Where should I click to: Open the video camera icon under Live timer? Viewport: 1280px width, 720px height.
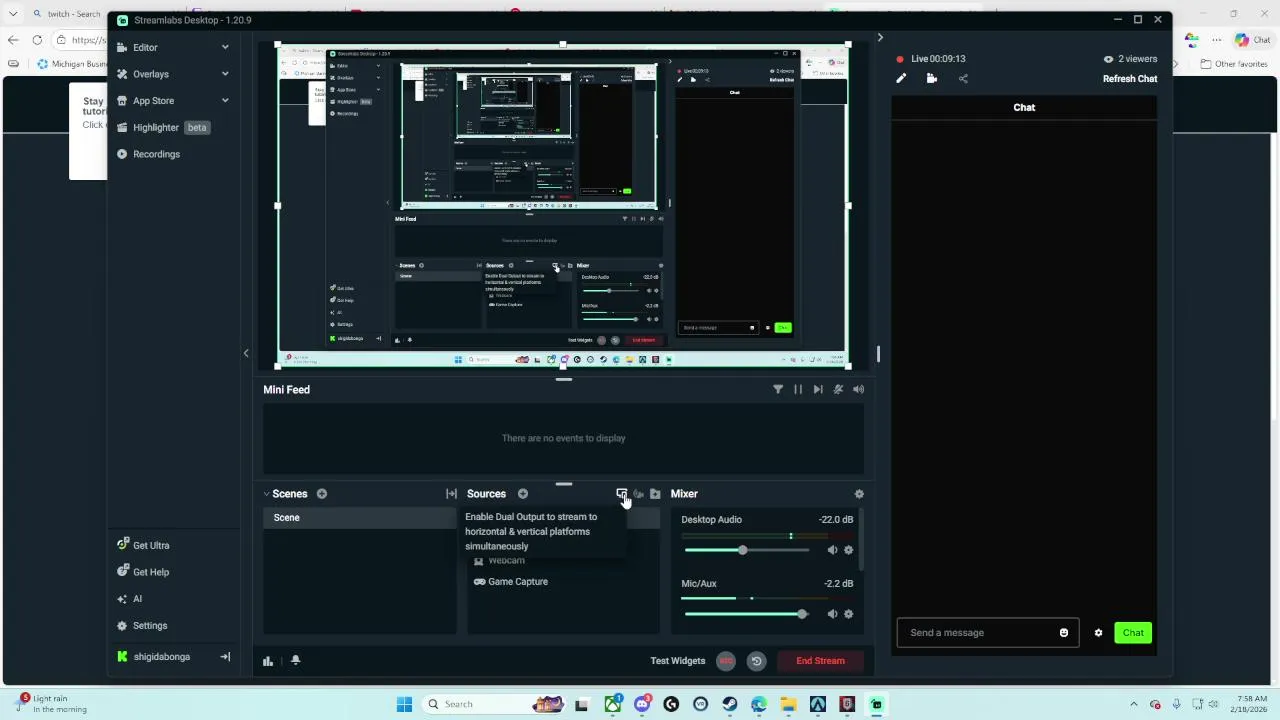point(932,79)
